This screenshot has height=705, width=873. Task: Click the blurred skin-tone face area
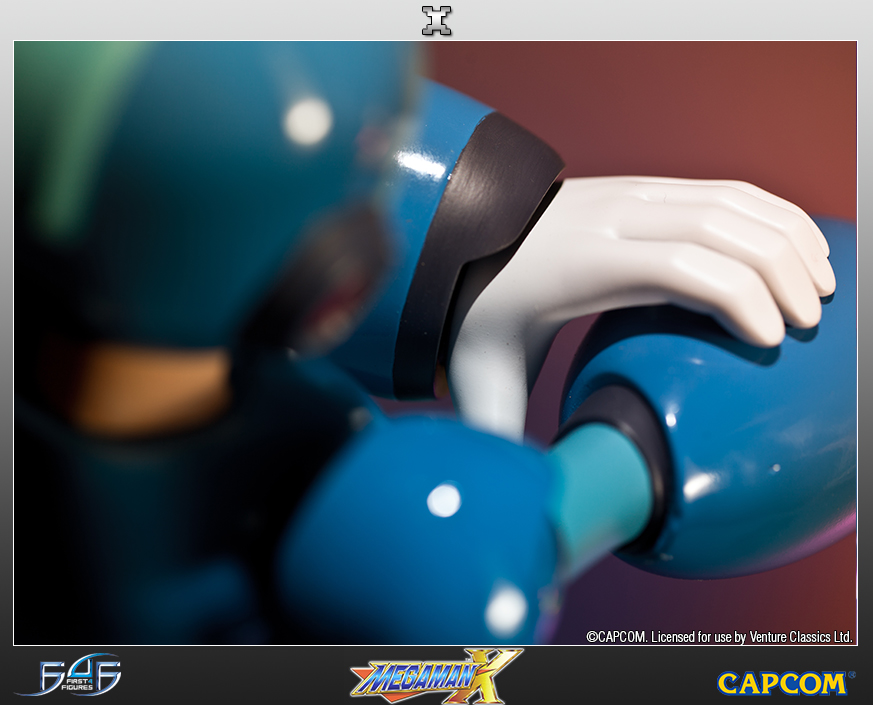(150, 390)
